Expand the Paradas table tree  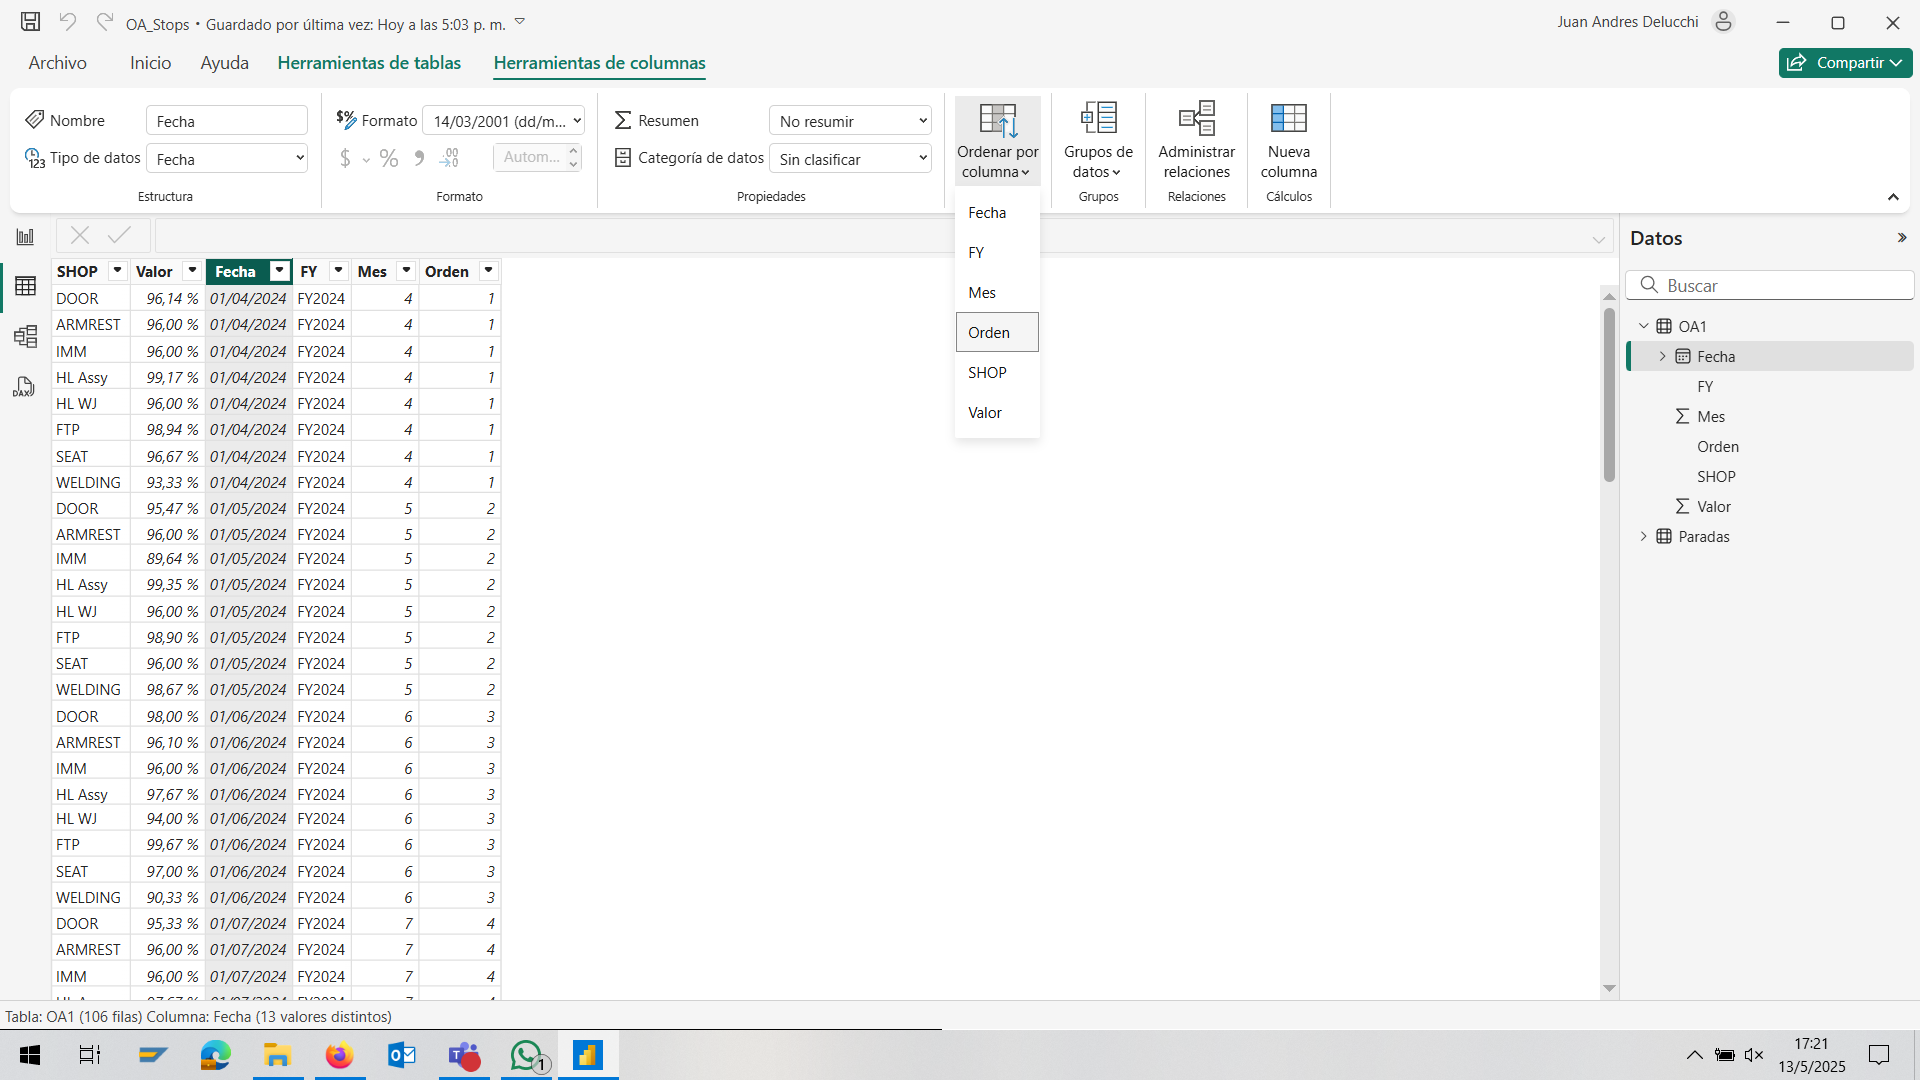tap(1643, 536)
